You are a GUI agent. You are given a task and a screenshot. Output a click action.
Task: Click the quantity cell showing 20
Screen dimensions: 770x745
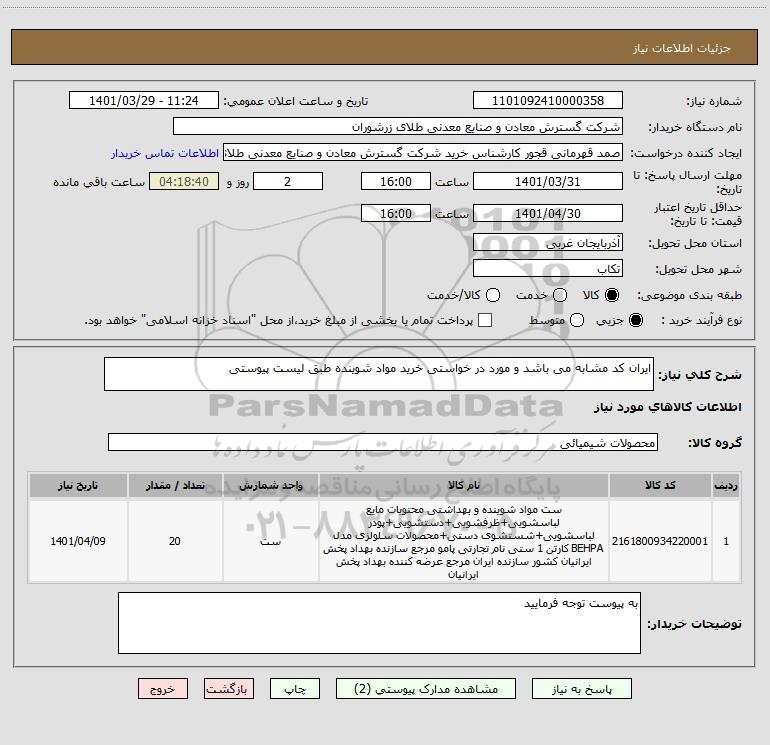coord(175,541)
